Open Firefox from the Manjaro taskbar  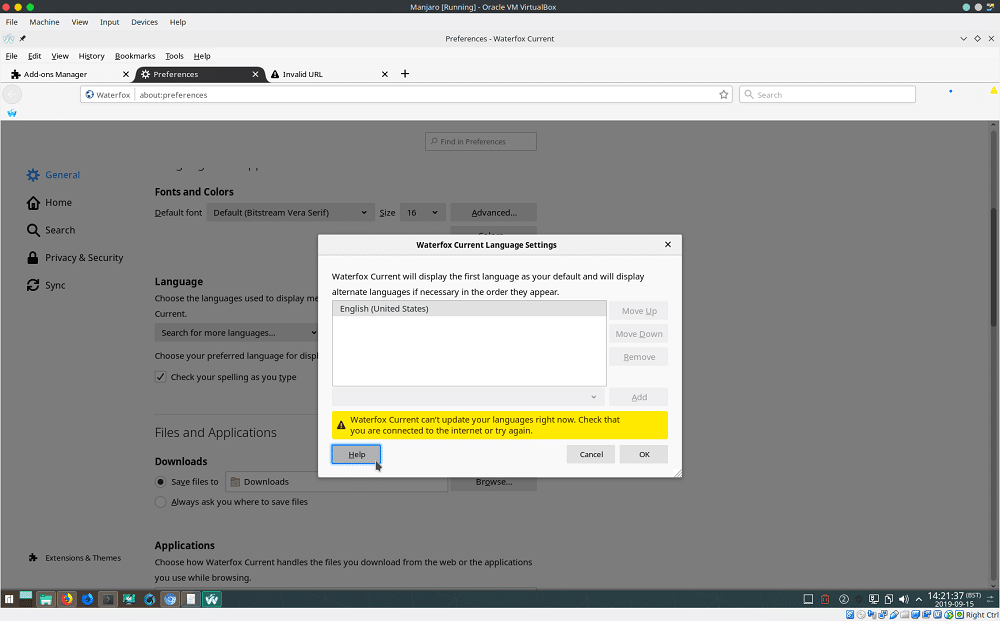click(67, 599)
